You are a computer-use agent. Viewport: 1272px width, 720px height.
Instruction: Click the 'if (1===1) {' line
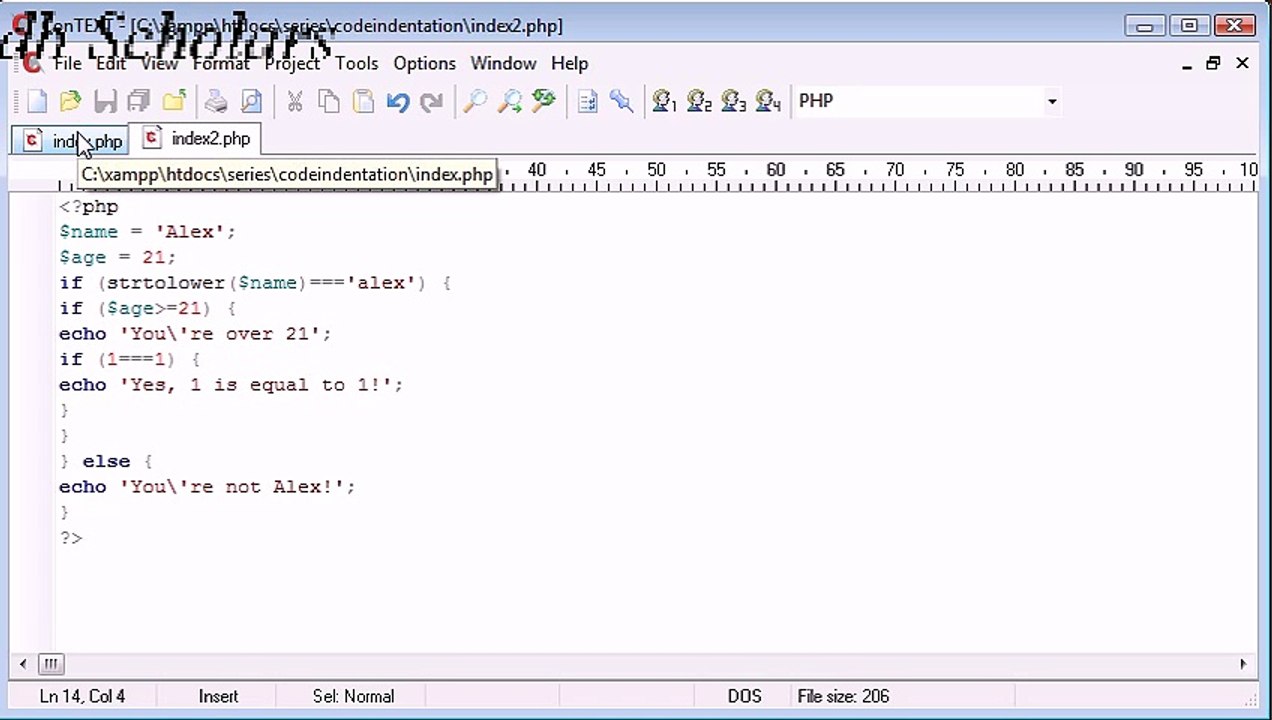(x=129, y=360)
